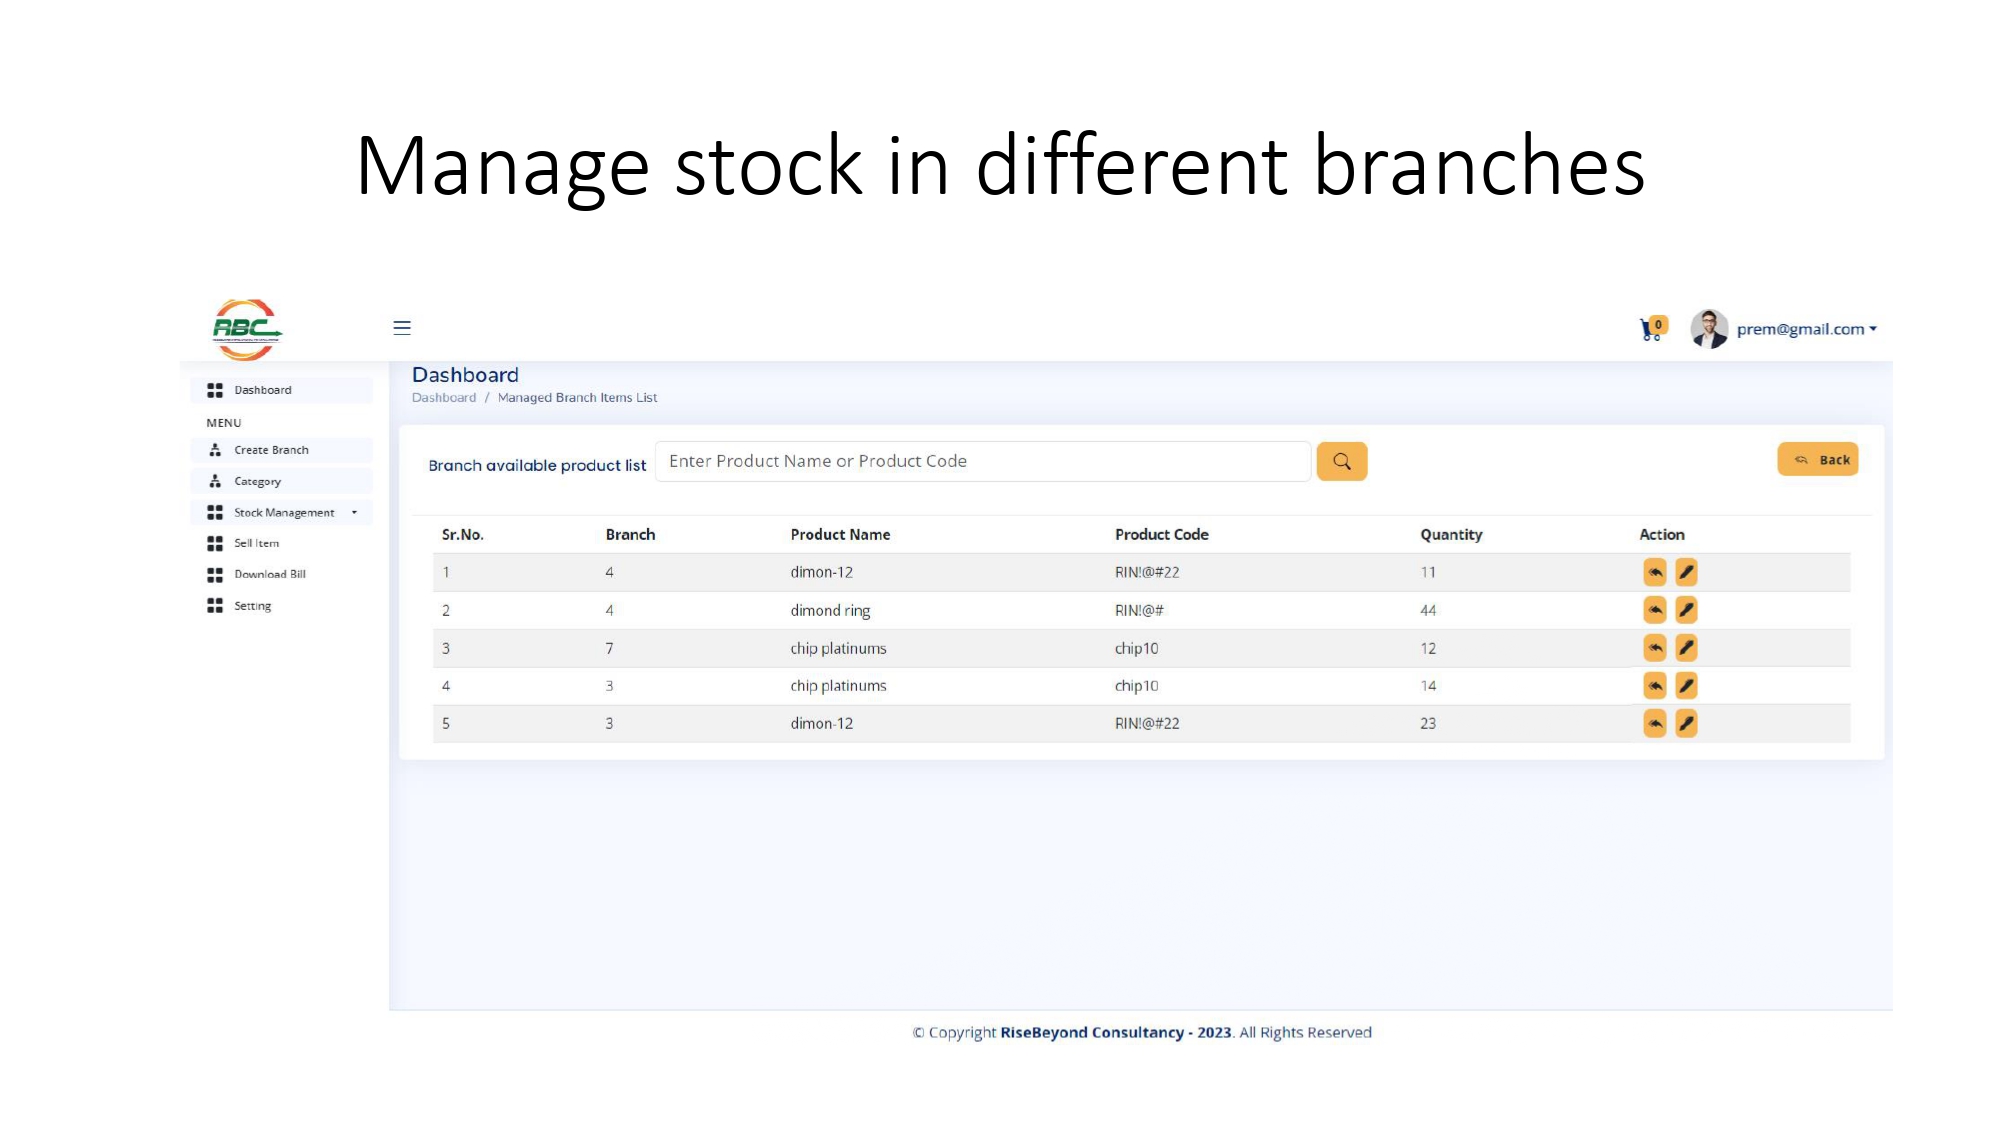This screenshot has width=2000, height=1125.
Task: Open the shopping cart icon
Action: tap(1652, 329)
